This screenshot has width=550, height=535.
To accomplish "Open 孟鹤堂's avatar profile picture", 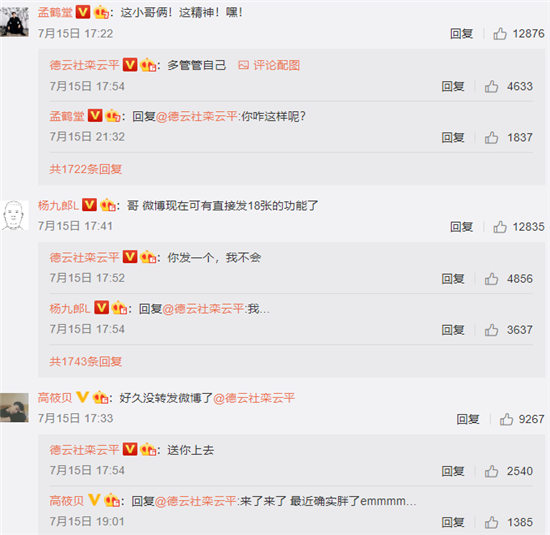I will [14, 22].
